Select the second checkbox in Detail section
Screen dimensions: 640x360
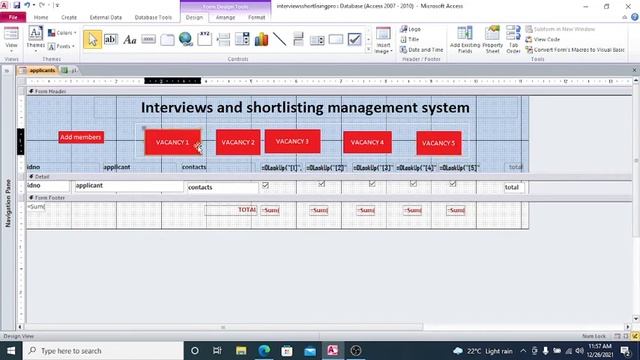coord(322,184)
